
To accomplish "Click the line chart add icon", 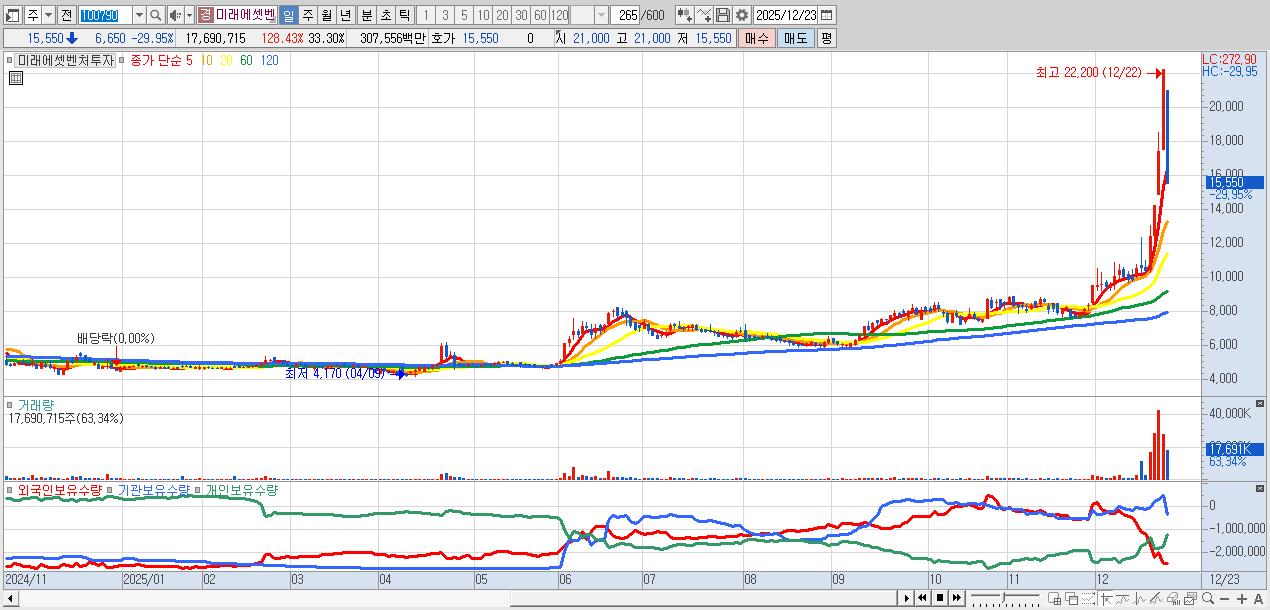I will click(x=703, y=15).
